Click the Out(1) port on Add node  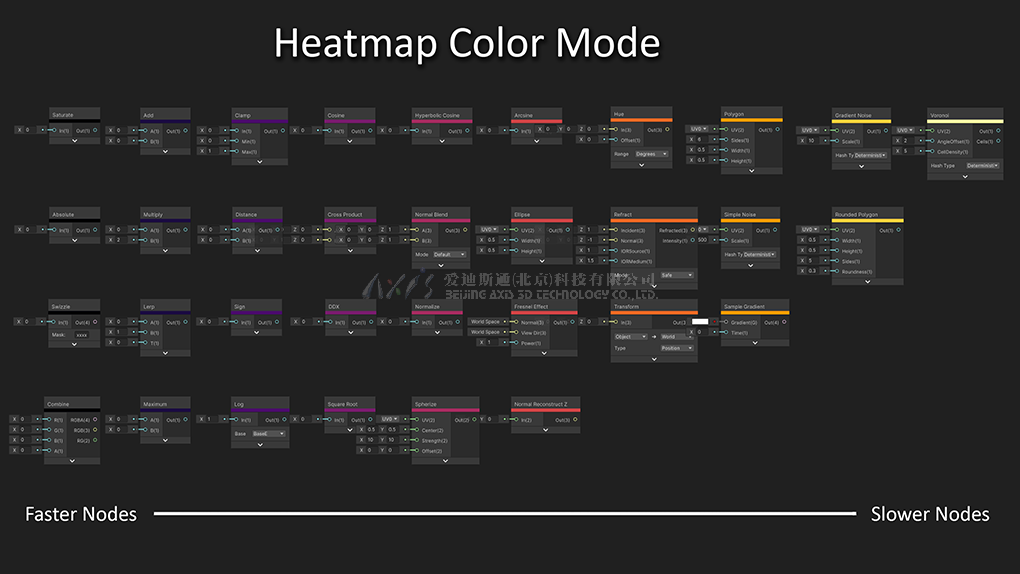pyautogui.click(x=186, y=130)
